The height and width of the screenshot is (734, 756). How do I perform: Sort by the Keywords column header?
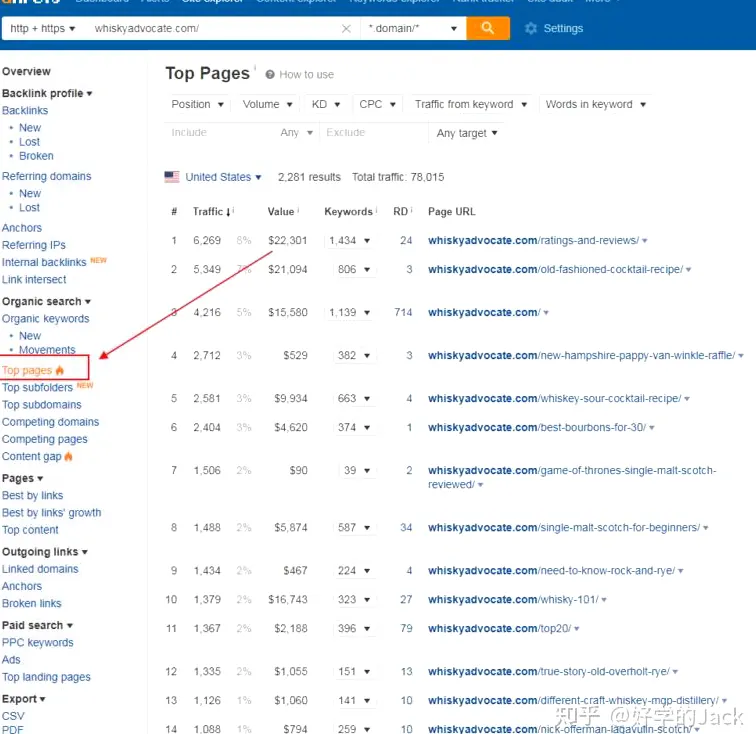tap(348, 212)
